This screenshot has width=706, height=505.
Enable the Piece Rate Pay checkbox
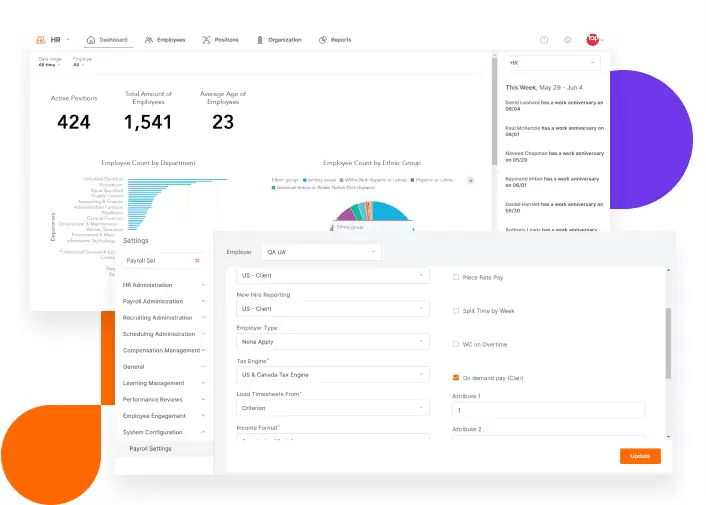pos(456,276)
